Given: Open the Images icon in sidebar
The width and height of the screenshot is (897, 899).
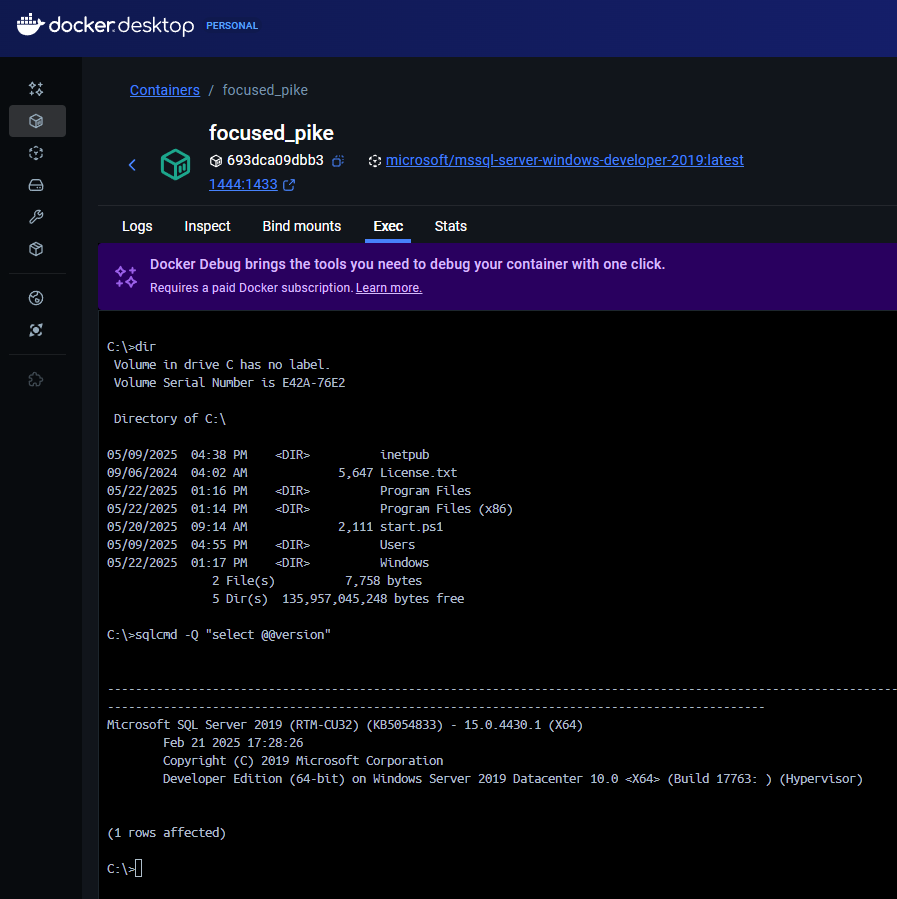Looking at the screenshot, I should 36,153.
